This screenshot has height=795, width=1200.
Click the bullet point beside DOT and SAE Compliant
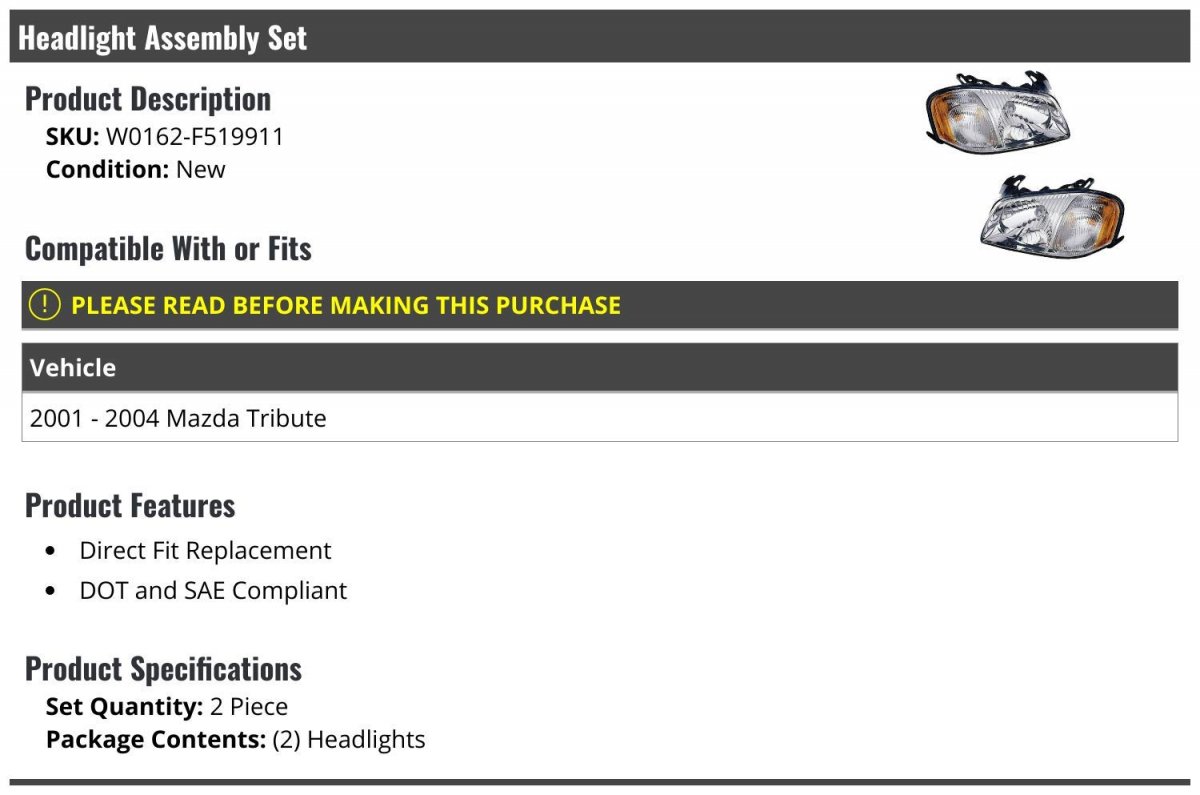pyautogui.click(x=51, y=591)
